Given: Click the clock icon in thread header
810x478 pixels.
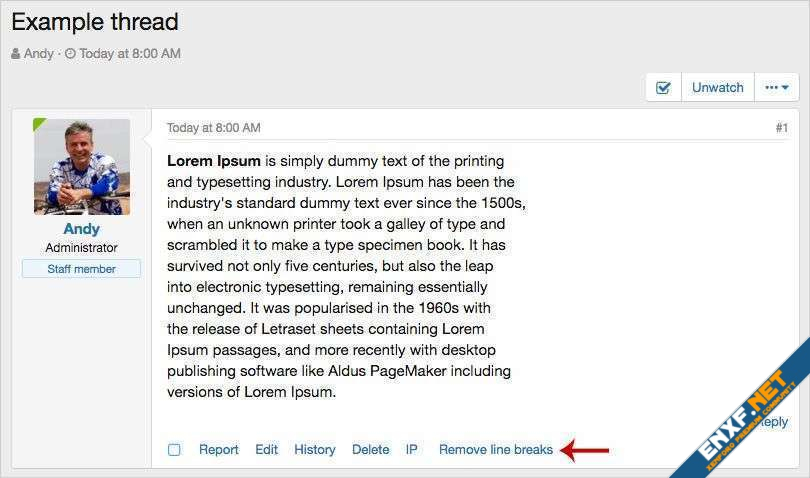Looking at the screenshot, I should (x=70, y=54).
